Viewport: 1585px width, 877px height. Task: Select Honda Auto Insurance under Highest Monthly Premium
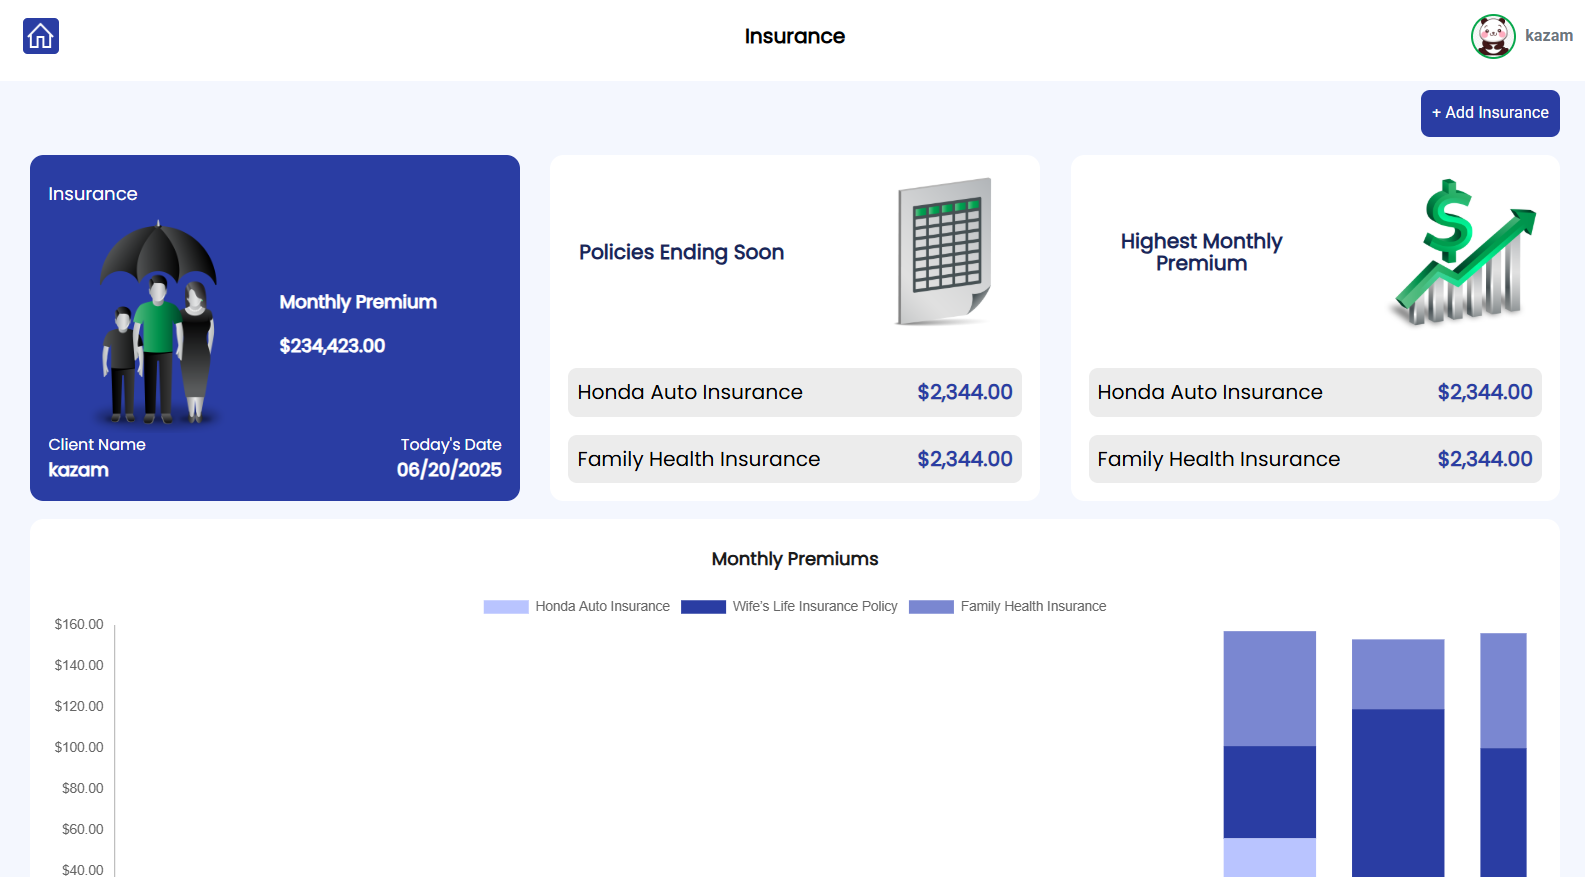point(1314,392)
